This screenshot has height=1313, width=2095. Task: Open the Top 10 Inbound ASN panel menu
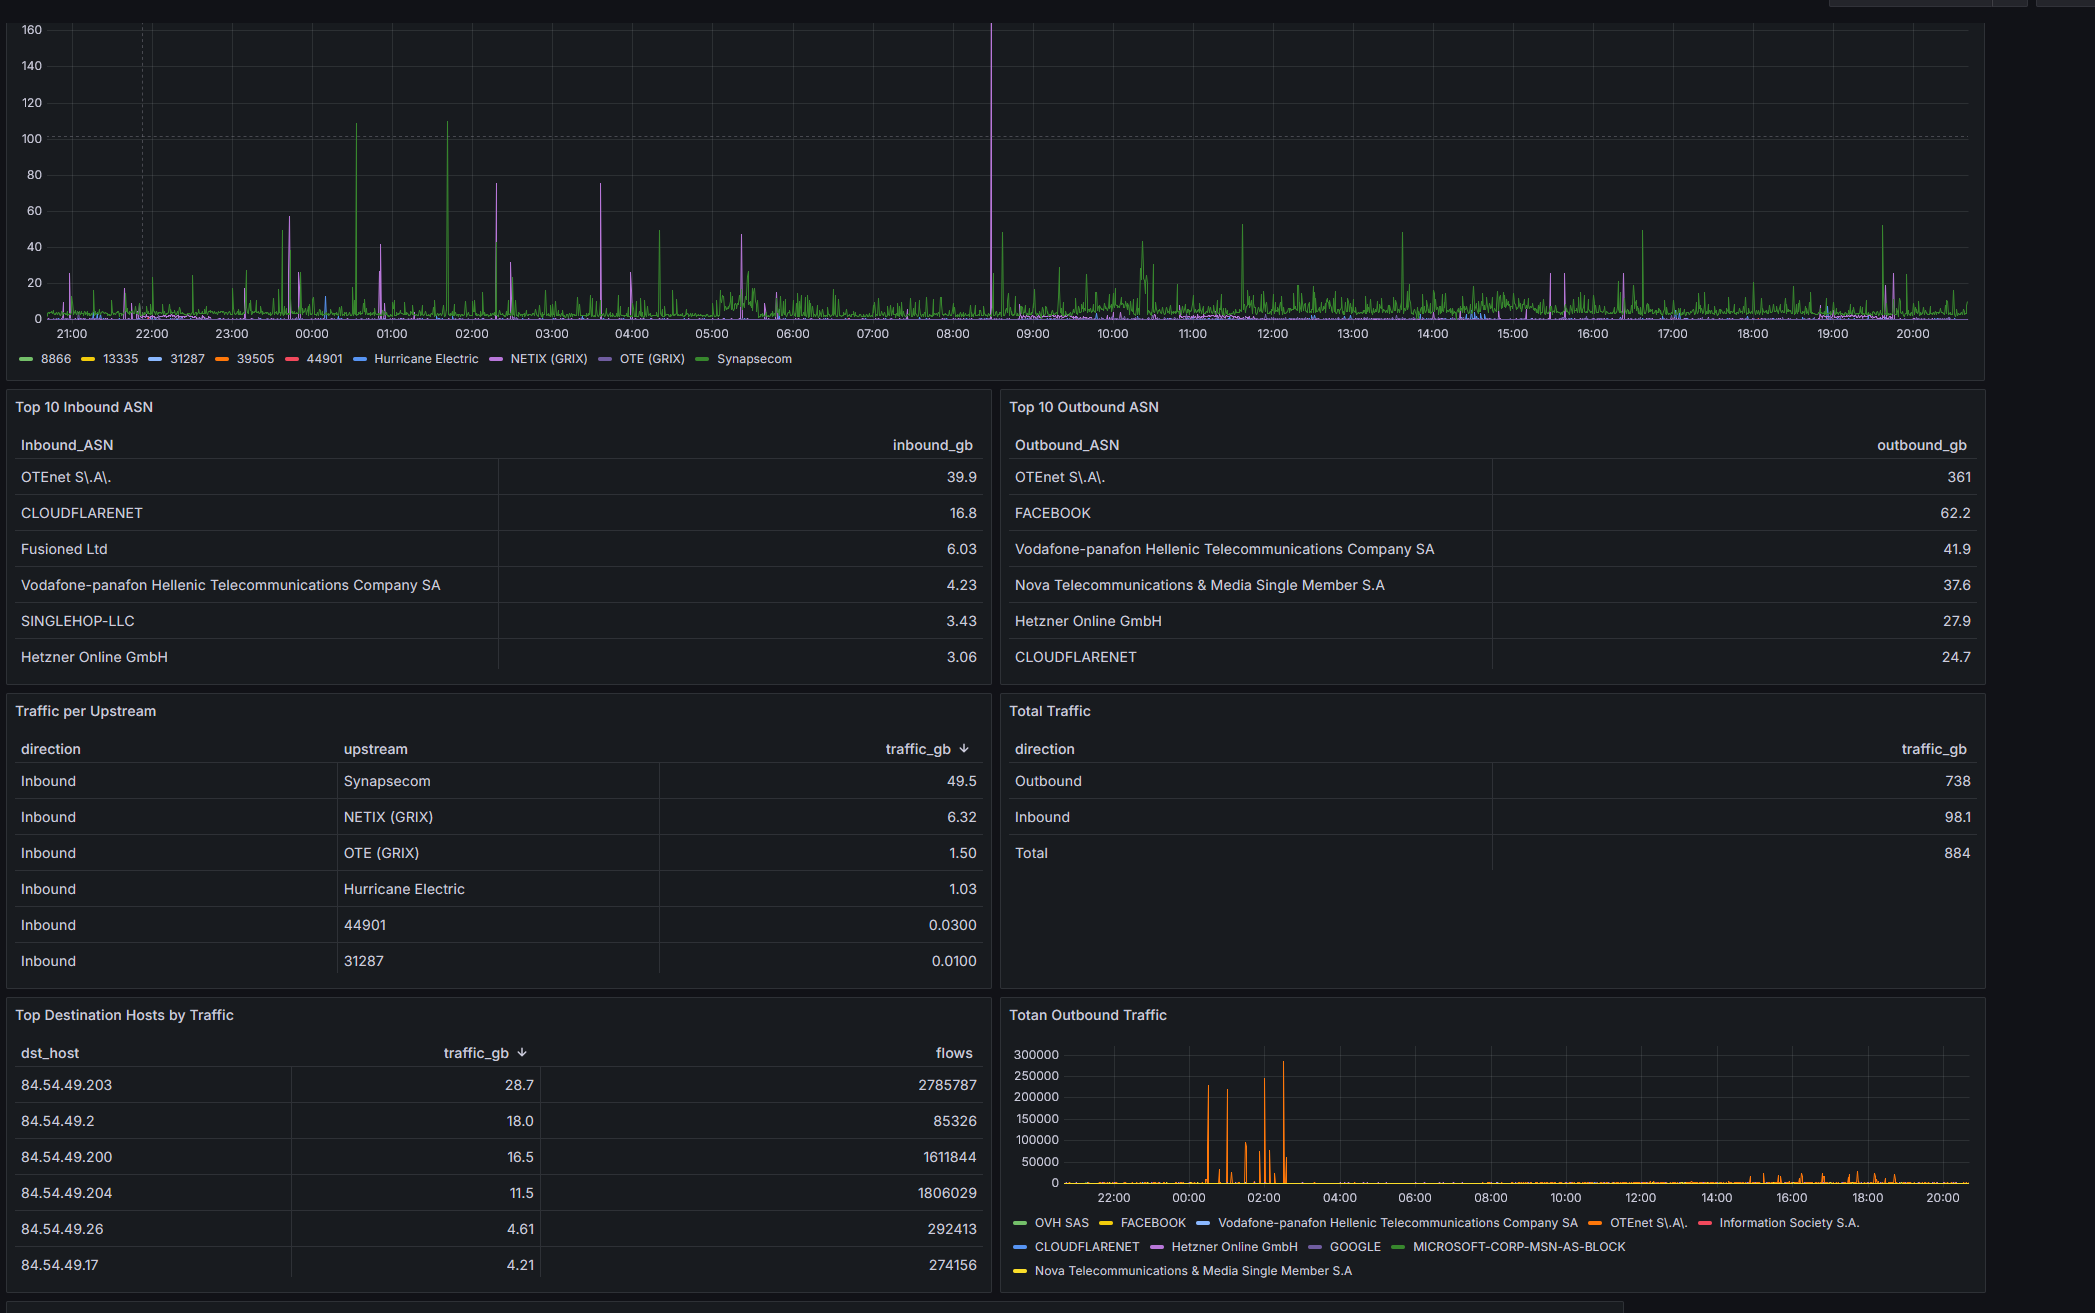pyautogui.click(x=84, y=407)
